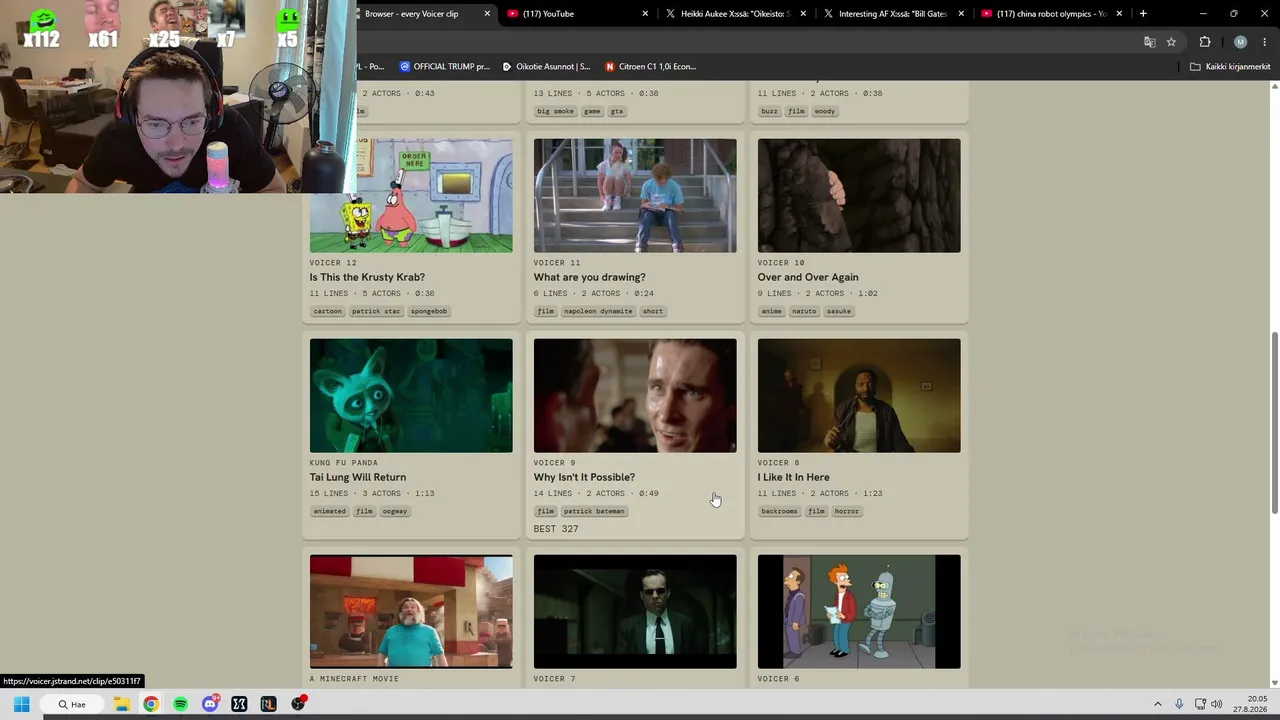
Task: Open the translate page icon in the address bar
Action: tap(1150, 42)
